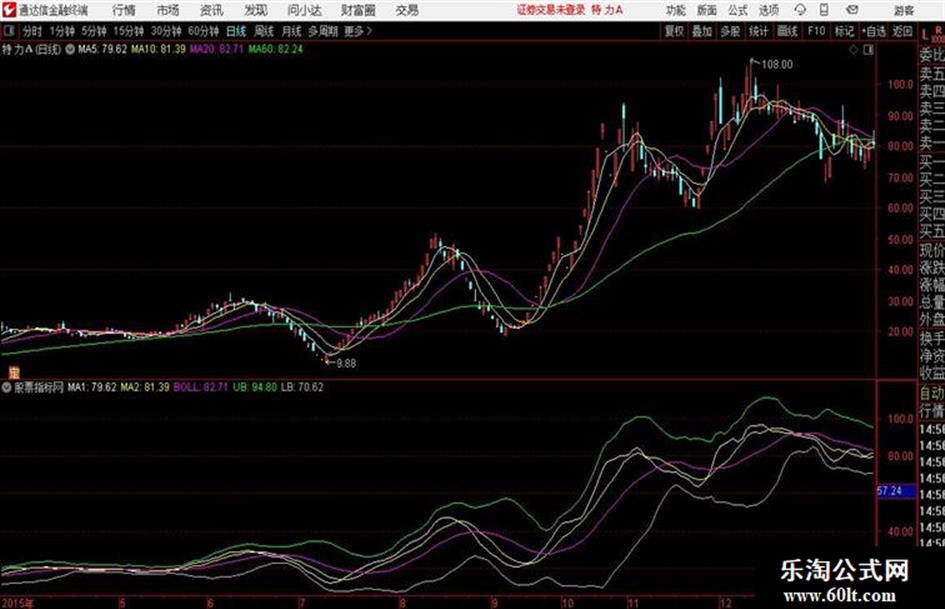Image resolution: width=945 pixels, height=609 pixels.
Task: Switch to the 分时 intraday tab
Action: (x=33, y=31)
